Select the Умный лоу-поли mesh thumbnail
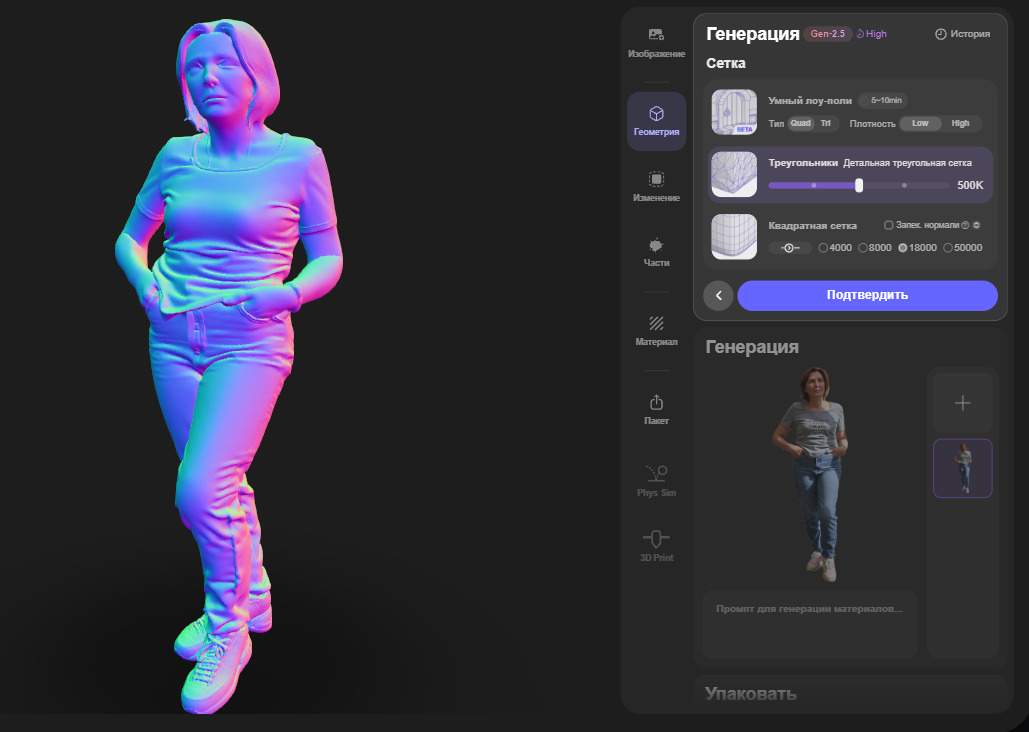This screenshot has height=732, width=1029. pyautogui.click(x=734, y=112)
